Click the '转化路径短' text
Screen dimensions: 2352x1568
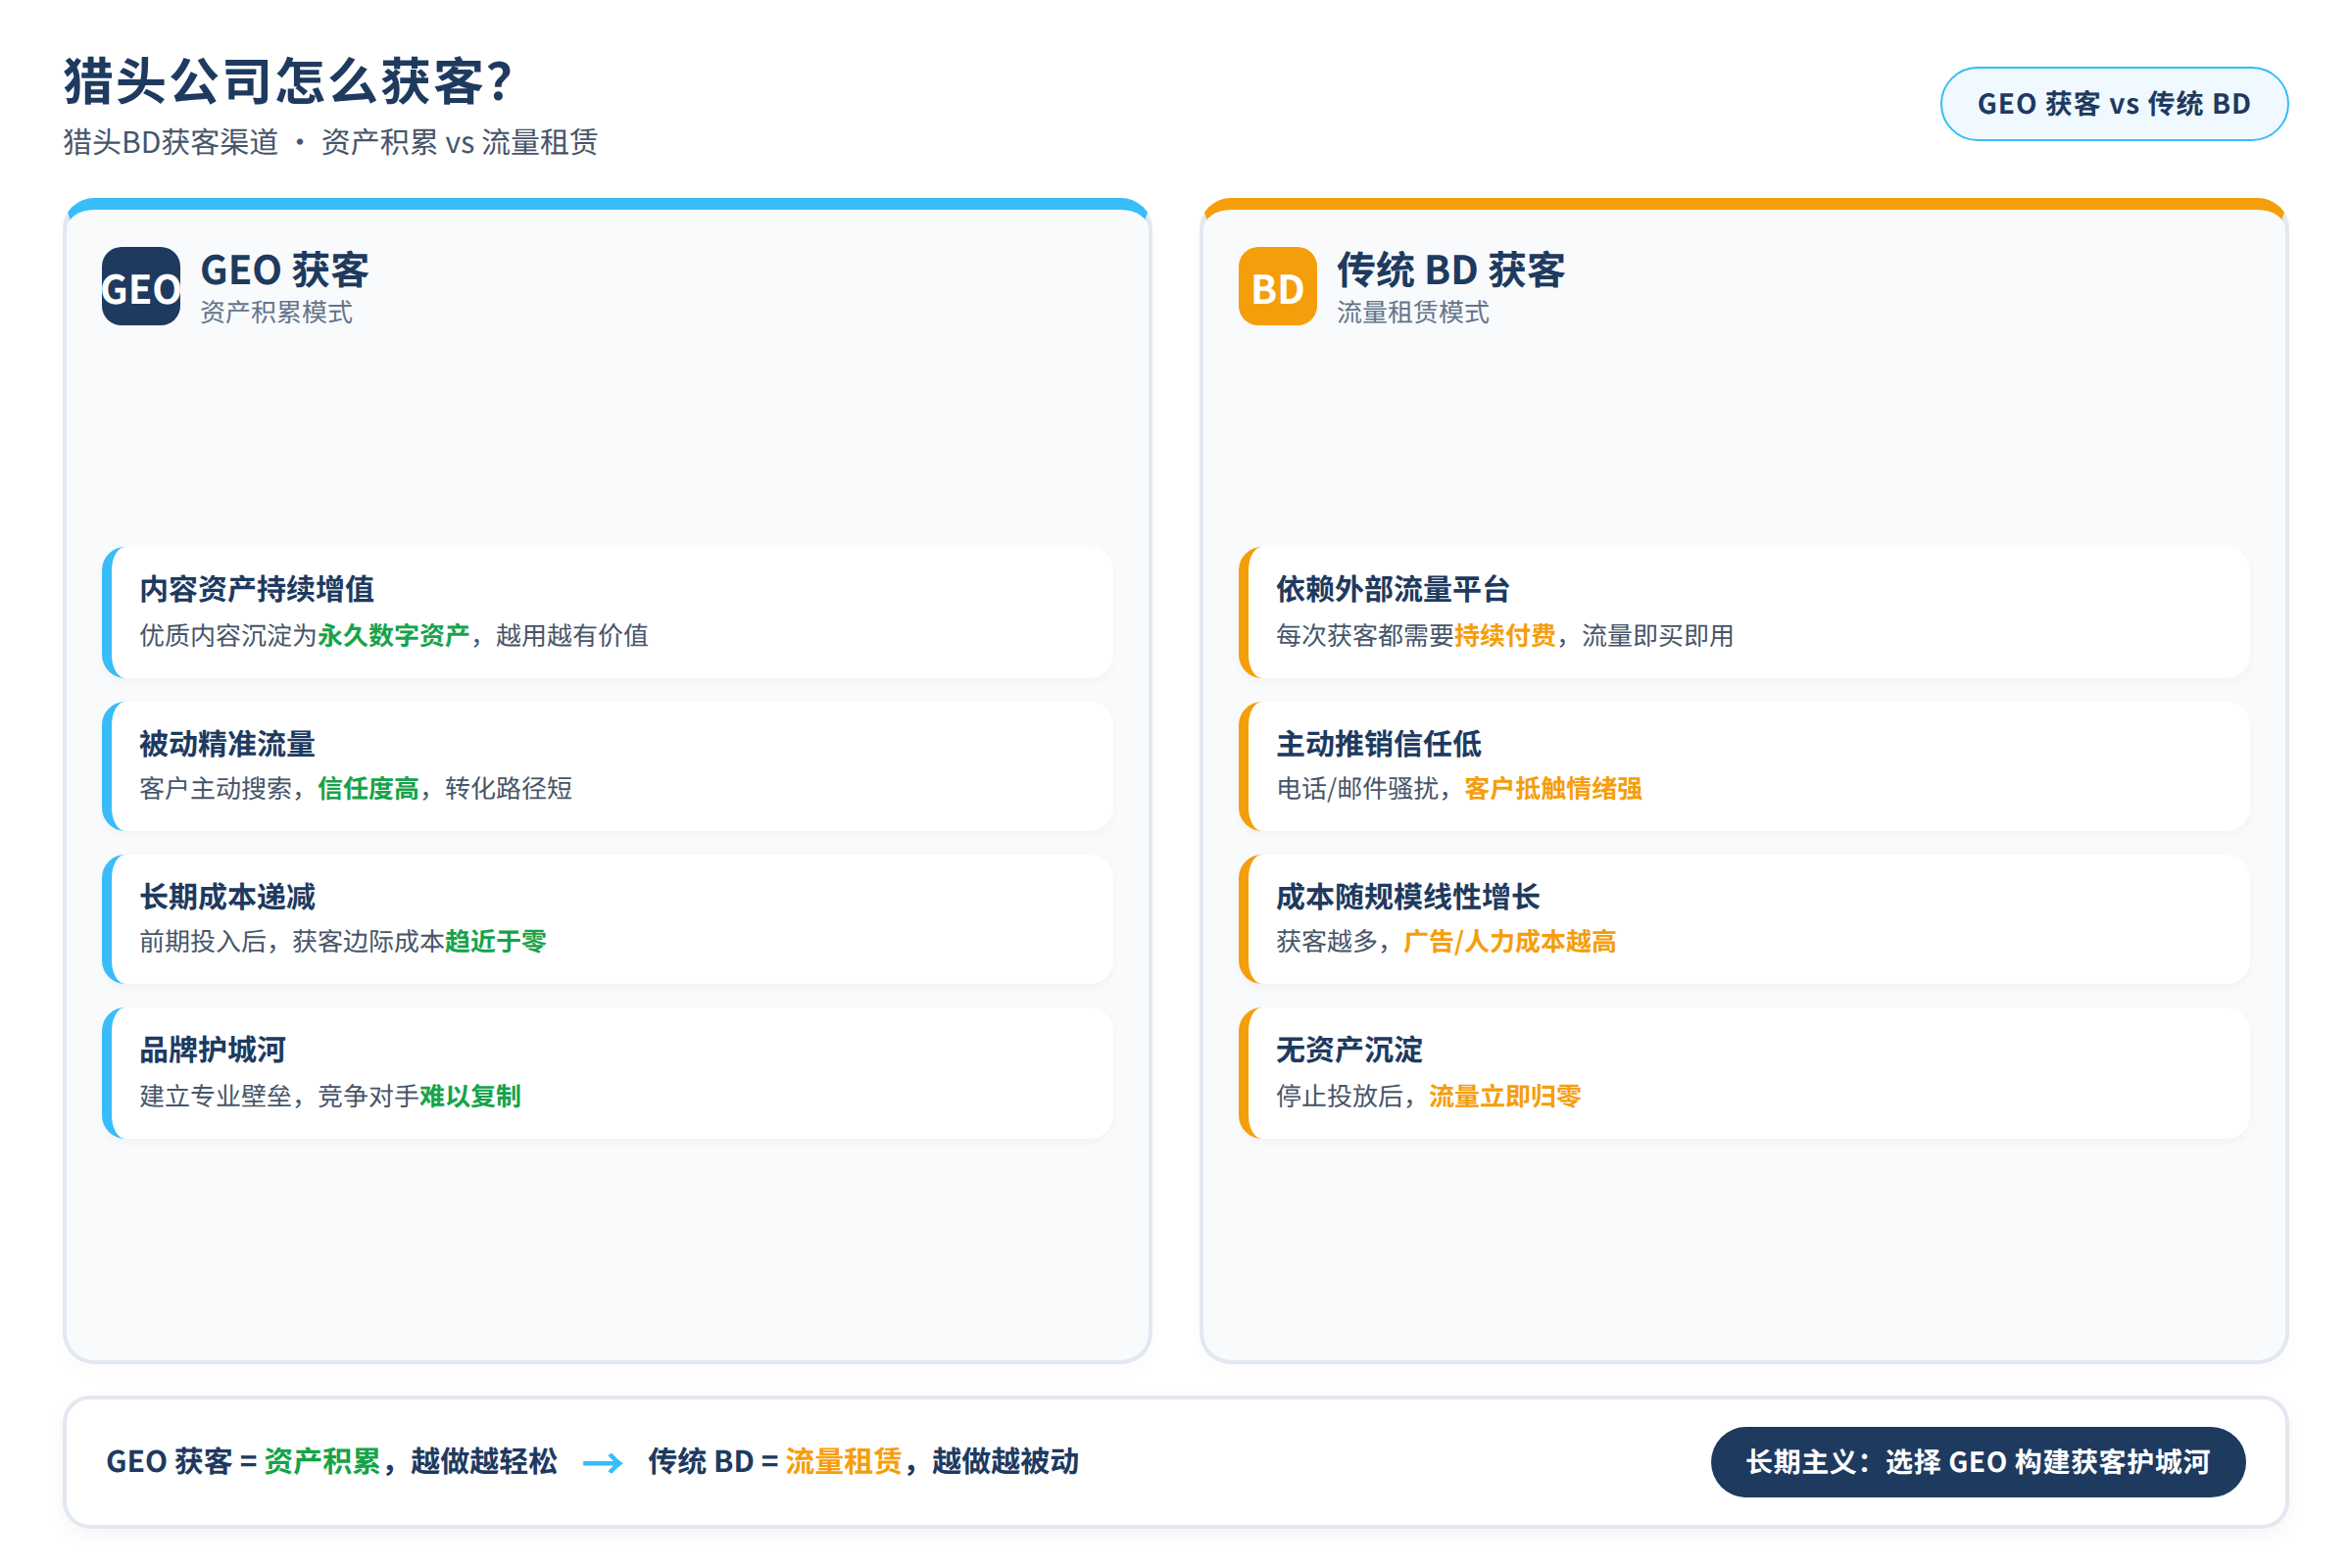pyautogui.click(x=509, y=788)
